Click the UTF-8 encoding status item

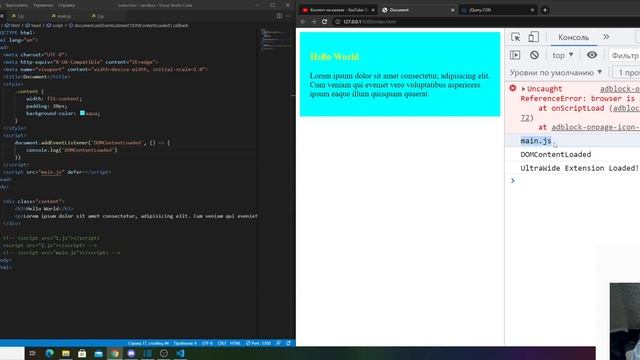pyautogui.click(x=207, y=343)
